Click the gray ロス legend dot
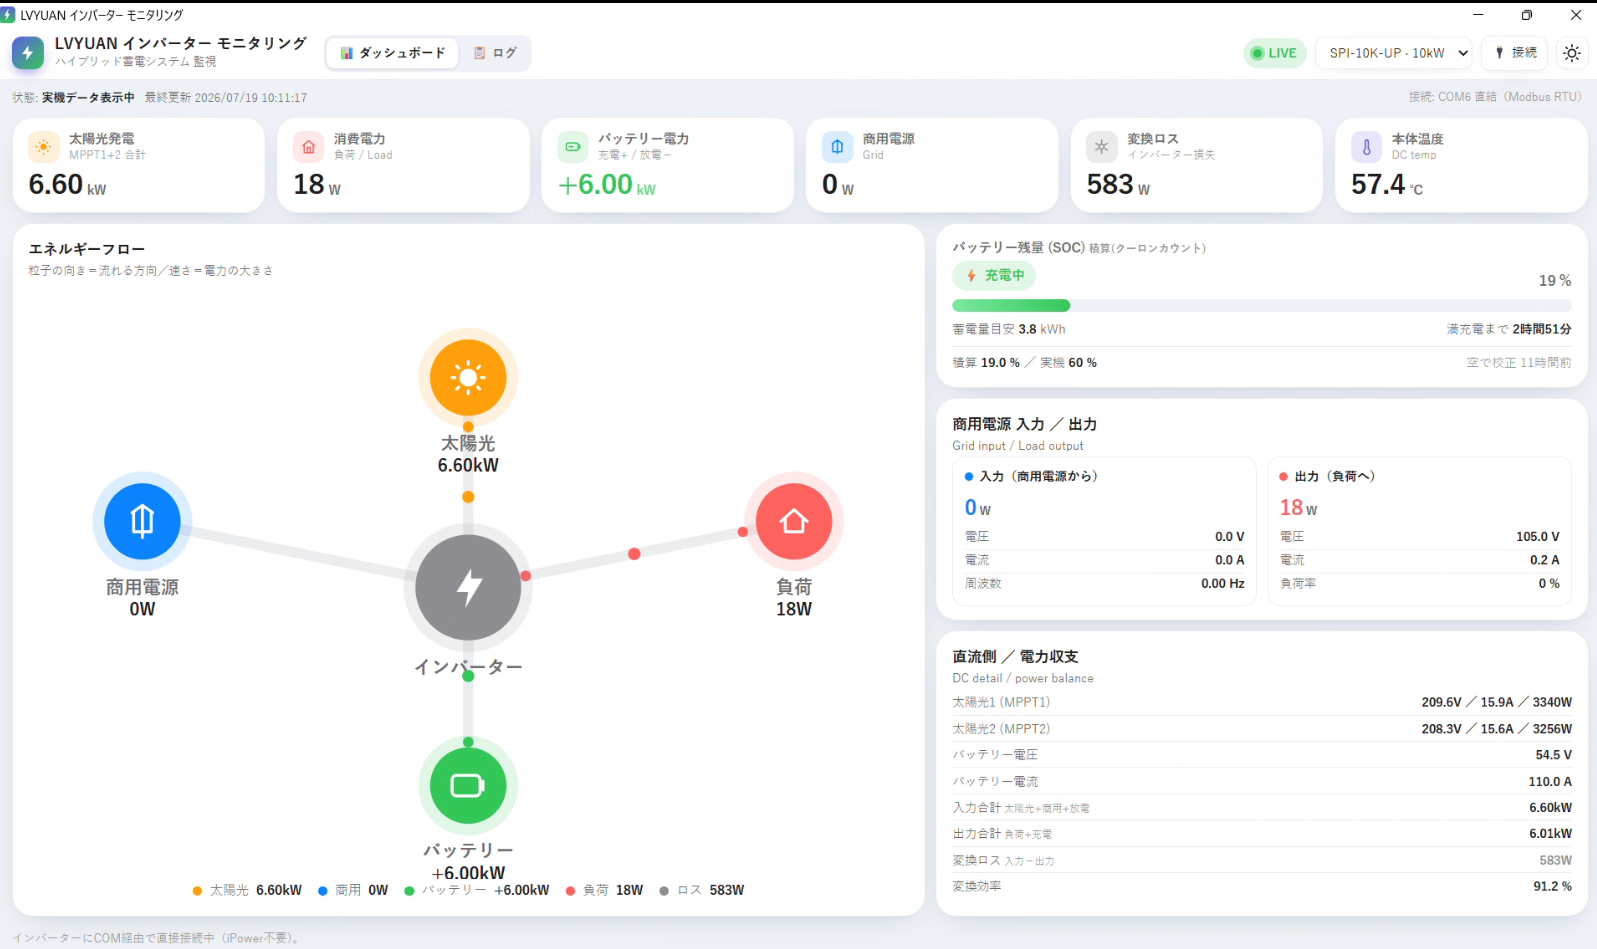Viewport: 1597px width, 949px height. 664,891
